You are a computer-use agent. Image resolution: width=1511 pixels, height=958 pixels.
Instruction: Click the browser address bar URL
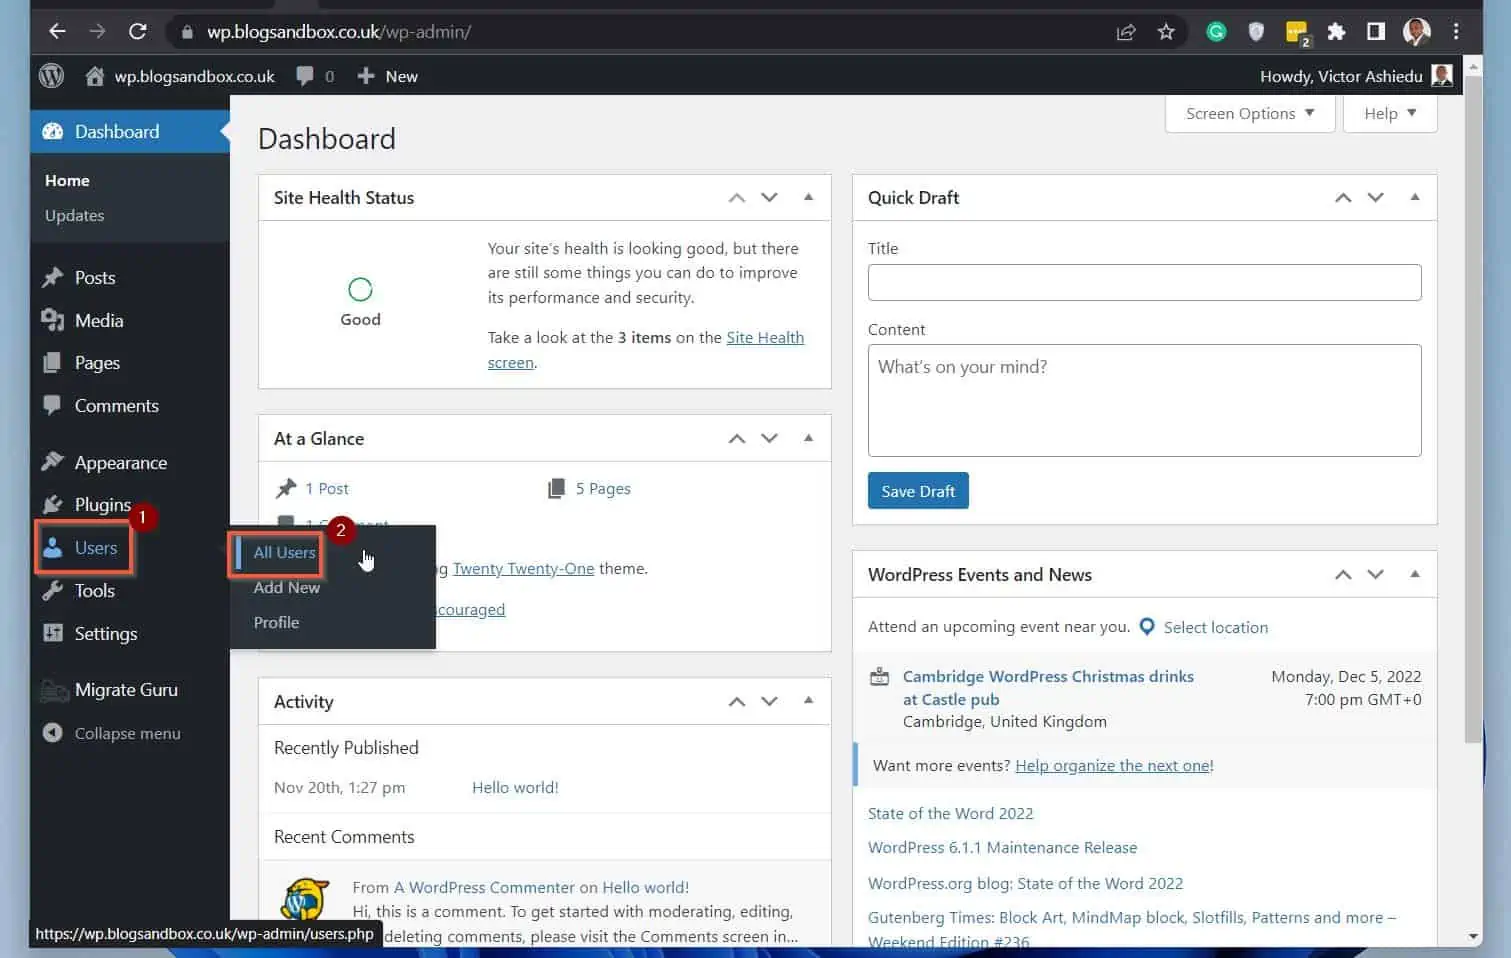[x=339, y=32]
